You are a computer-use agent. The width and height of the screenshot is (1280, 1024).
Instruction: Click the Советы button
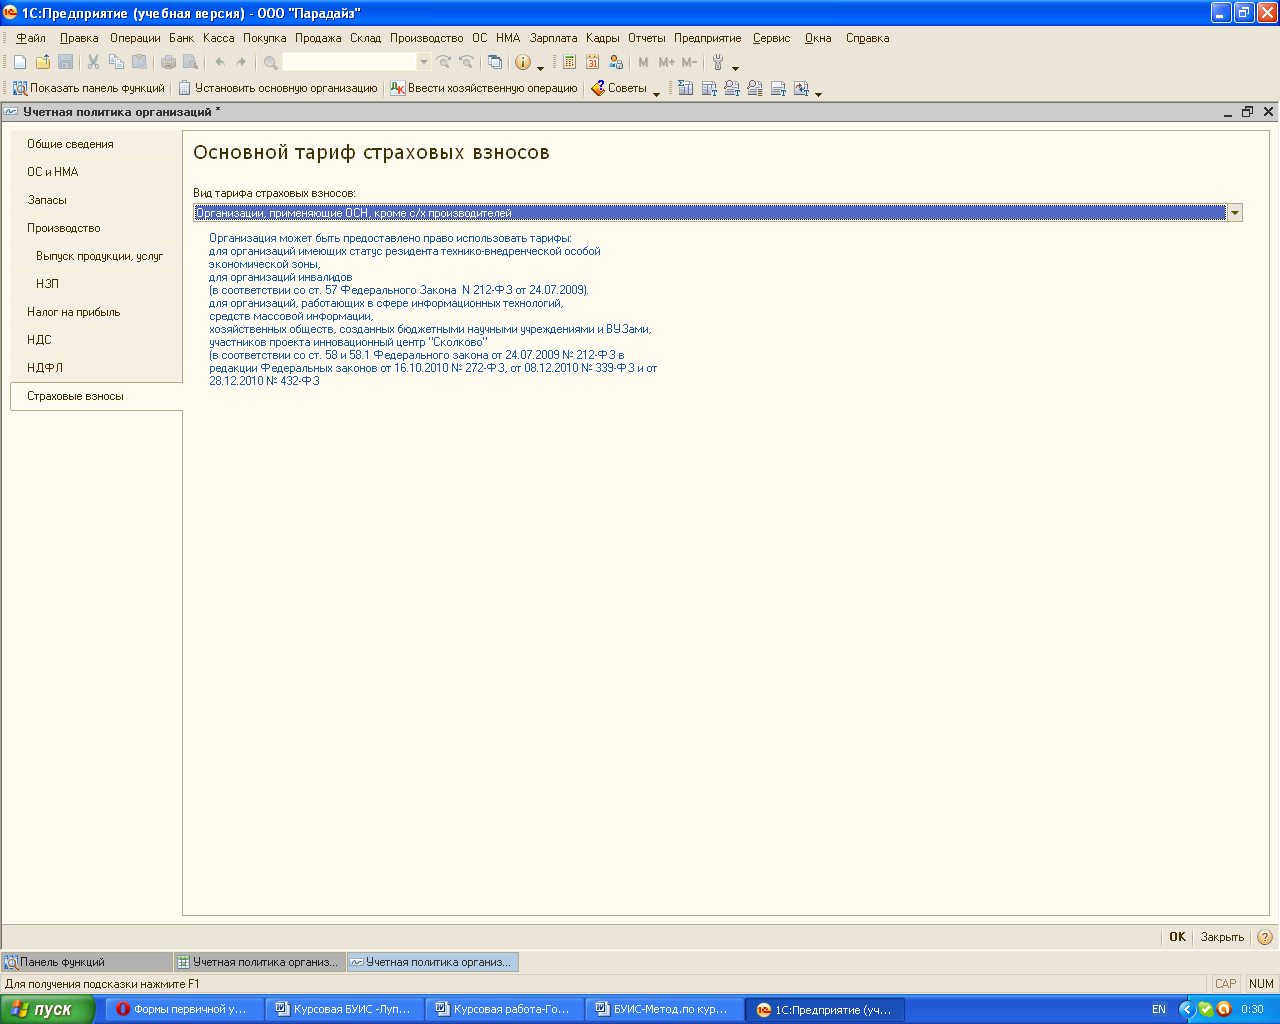point(619,88)
